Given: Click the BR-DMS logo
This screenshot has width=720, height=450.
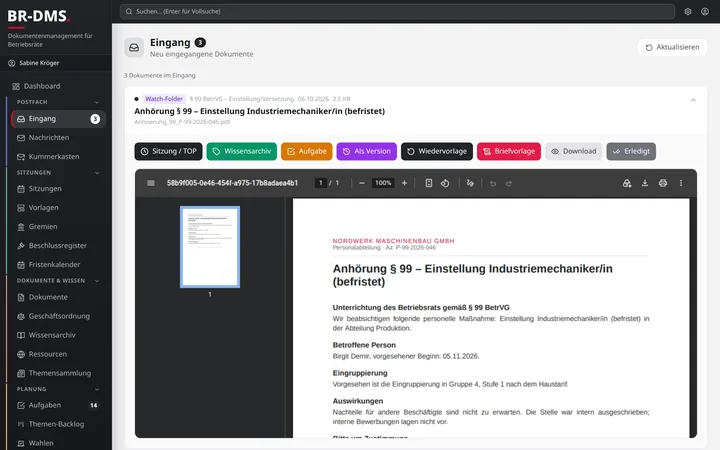Looking at the screenshot, I should [x=38, y=17].
